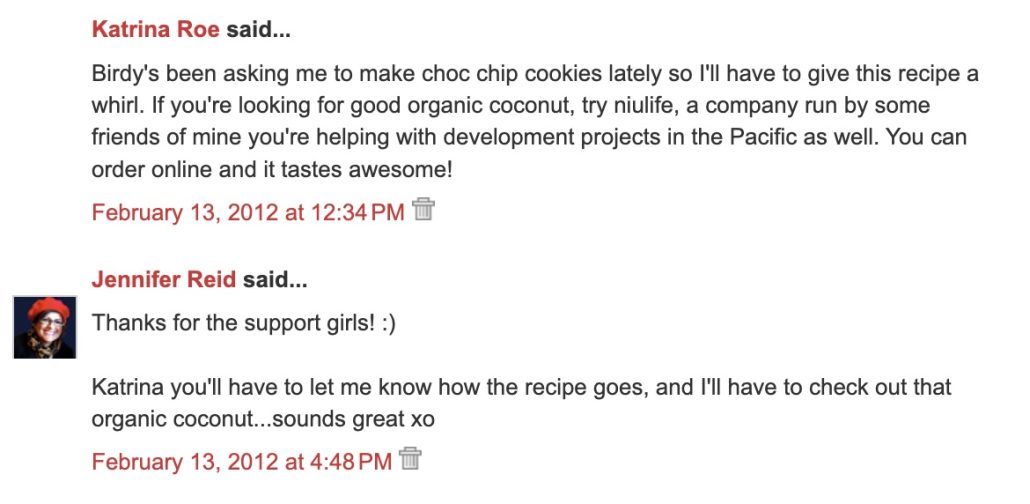This screenshot has height=504, width=1030.
Task: Click Jennifer Reid's avatar photo
Action: tap(45, 327)
